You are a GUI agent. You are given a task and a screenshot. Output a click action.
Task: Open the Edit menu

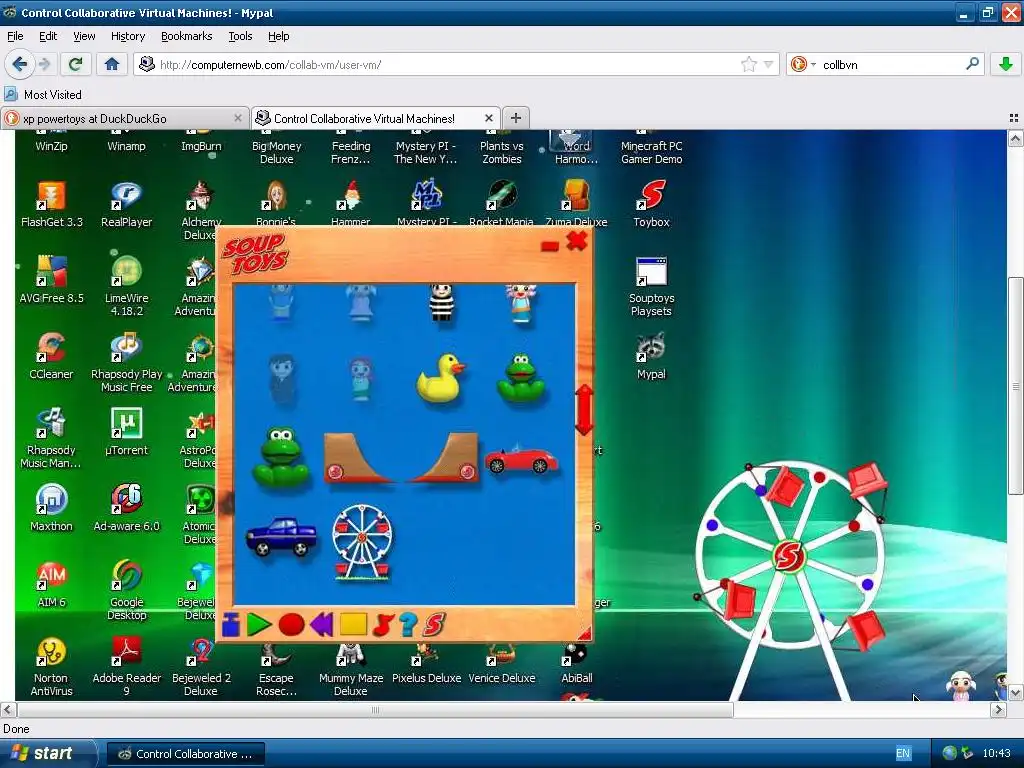click(48, 36)
